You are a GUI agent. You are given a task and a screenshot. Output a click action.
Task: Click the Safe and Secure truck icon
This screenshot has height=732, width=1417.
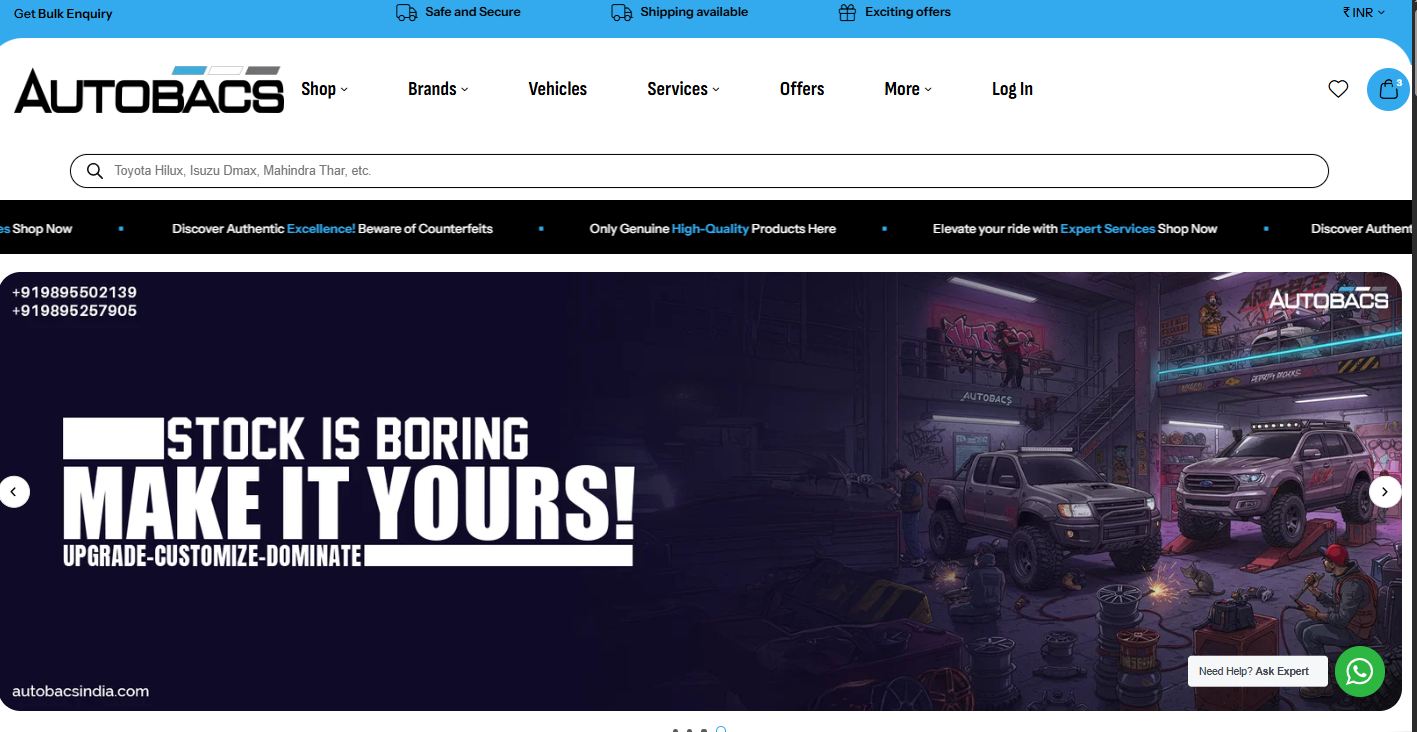(x=406, y=13)
